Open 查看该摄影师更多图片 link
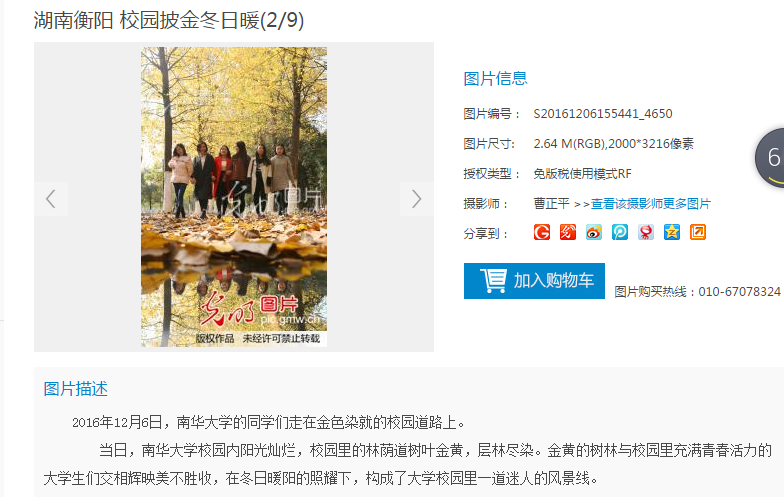The image size is (784, 497). (650, 204)
